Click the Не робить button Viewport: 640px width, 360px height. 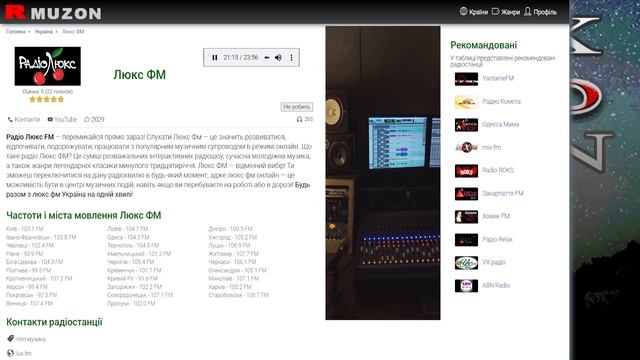(x=297, y=107)
